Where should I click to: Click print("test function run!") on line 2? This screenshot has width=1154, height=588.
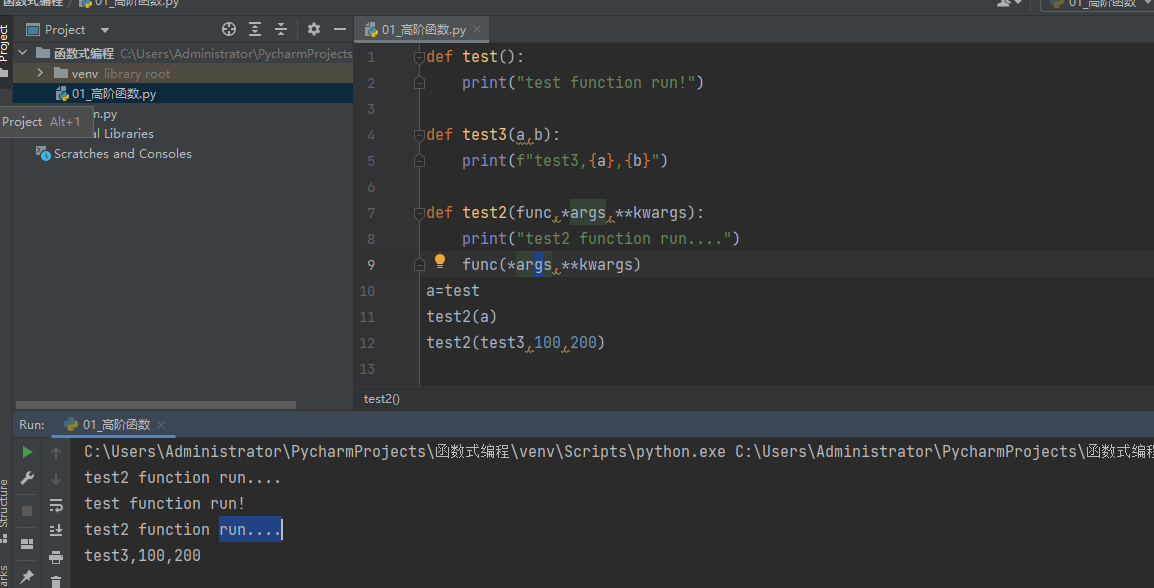(x=583, y=82)
